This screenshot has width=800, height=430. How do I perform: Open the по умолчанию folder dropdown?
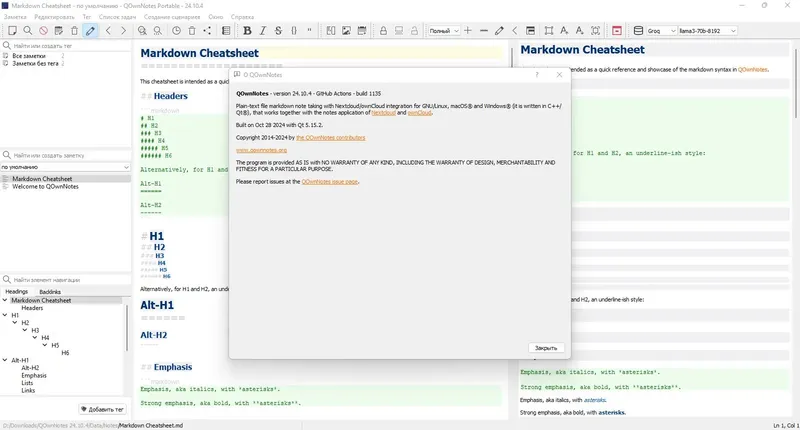point(65,167)
